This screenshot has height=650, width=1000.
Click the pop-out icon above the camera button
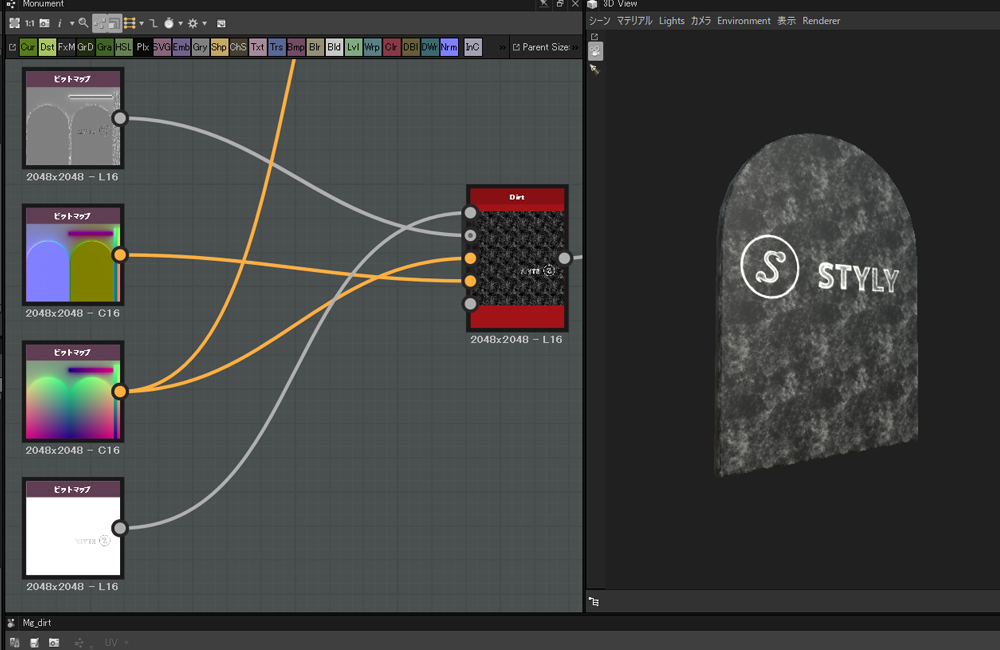tap(594, 37)
